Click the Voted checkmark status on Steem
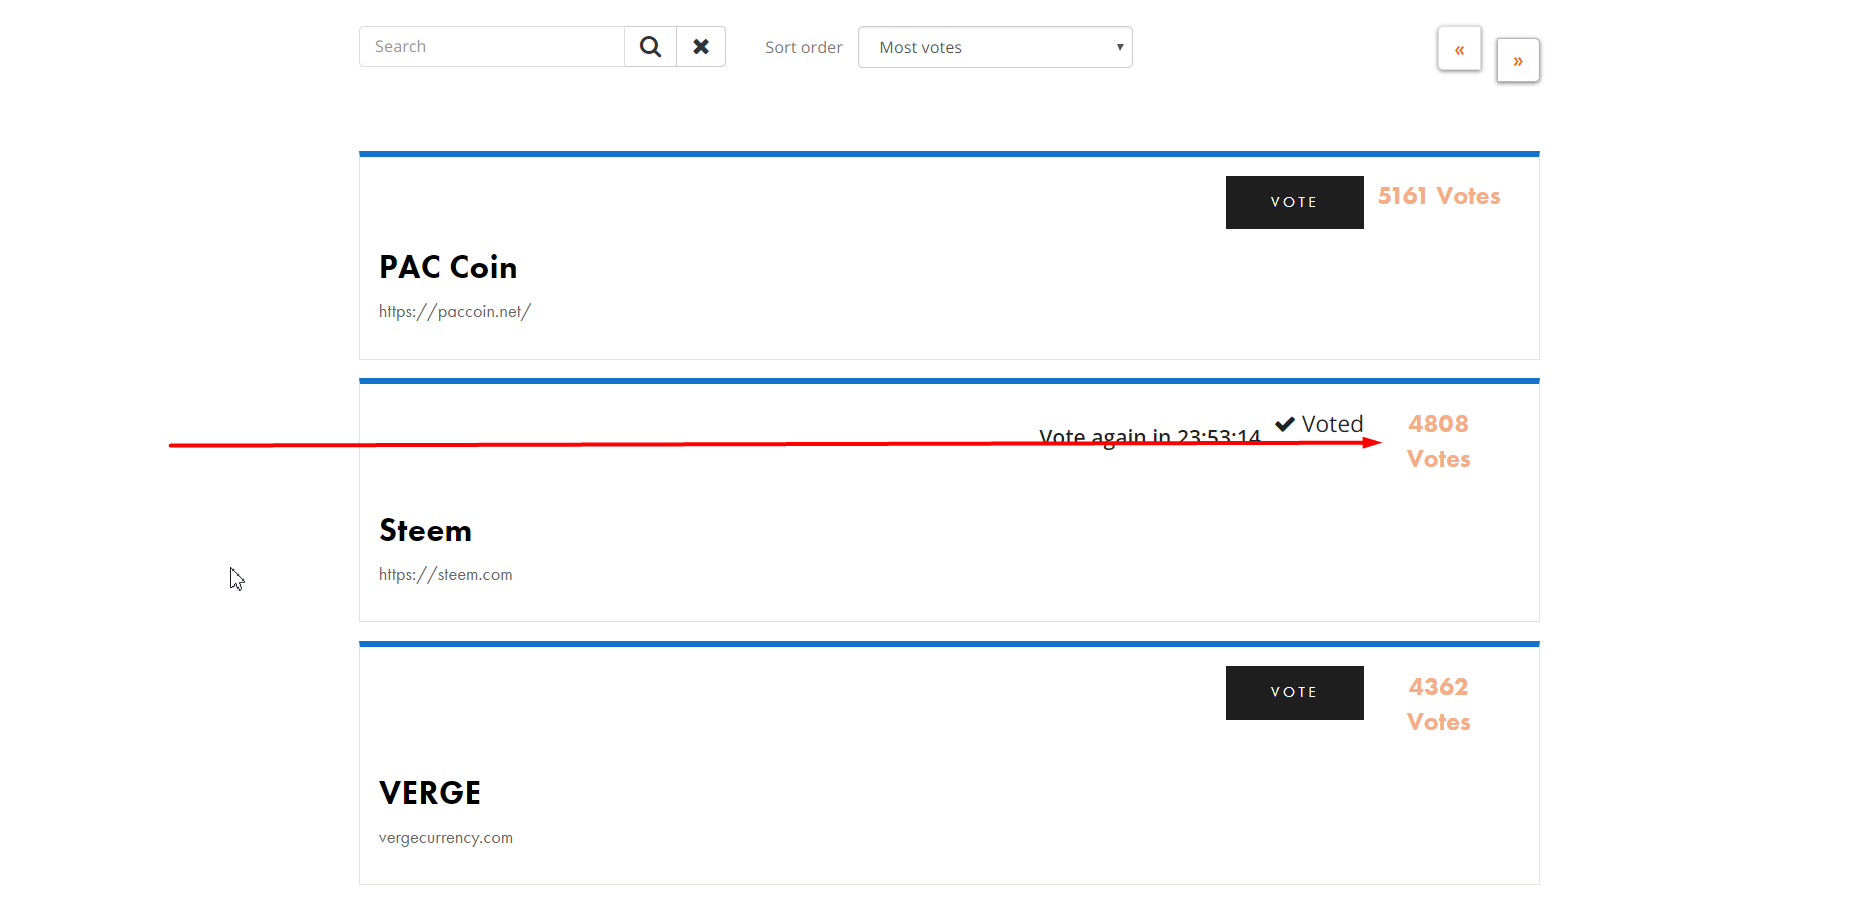This screenshot has height=898, width=1874. pyautogui.click(x=1319, y=424)
